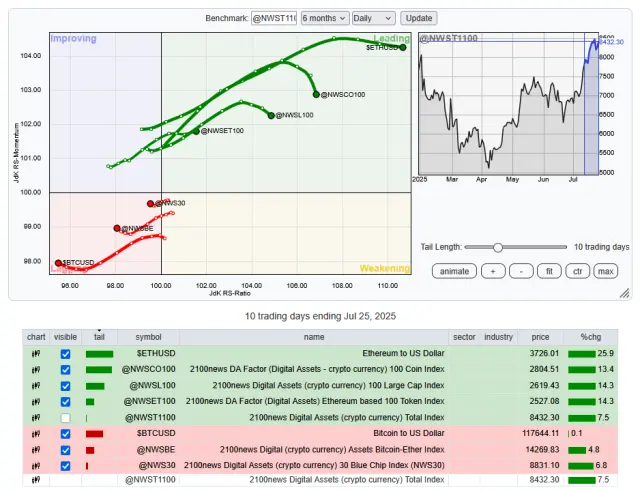Sort table by sector column header
Screen dimensions: 640x492
point(464,337)
